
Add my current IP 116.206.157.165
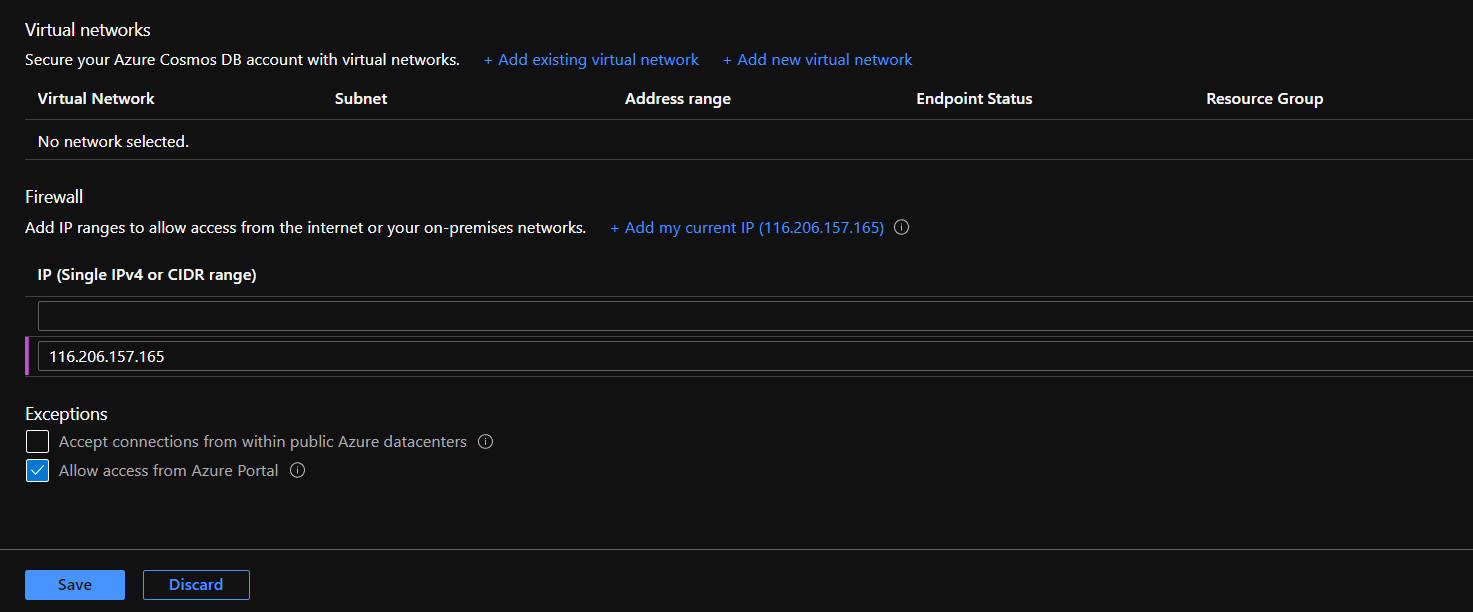tap(747, 228)
